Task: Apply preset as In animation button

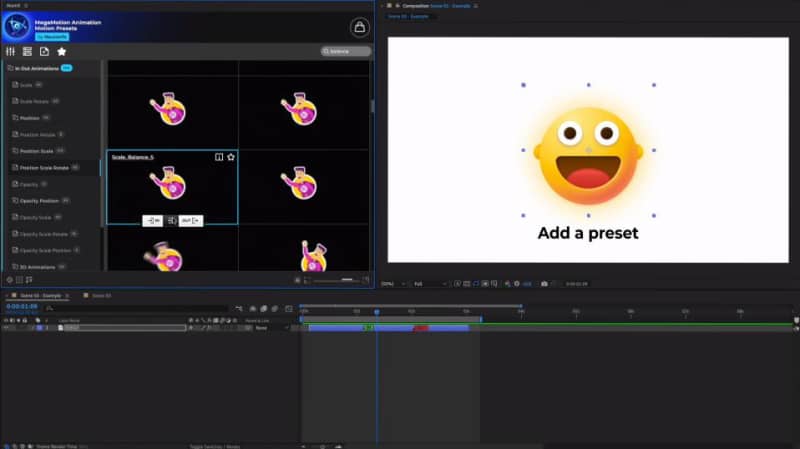Action: coord(153,220)
